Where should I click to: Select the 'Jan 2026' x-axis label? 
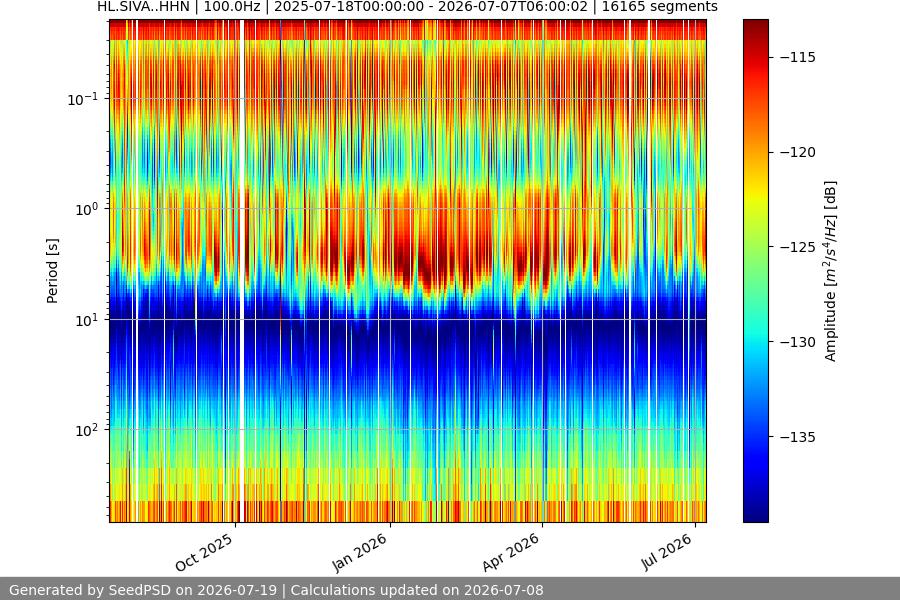[360, 553]
